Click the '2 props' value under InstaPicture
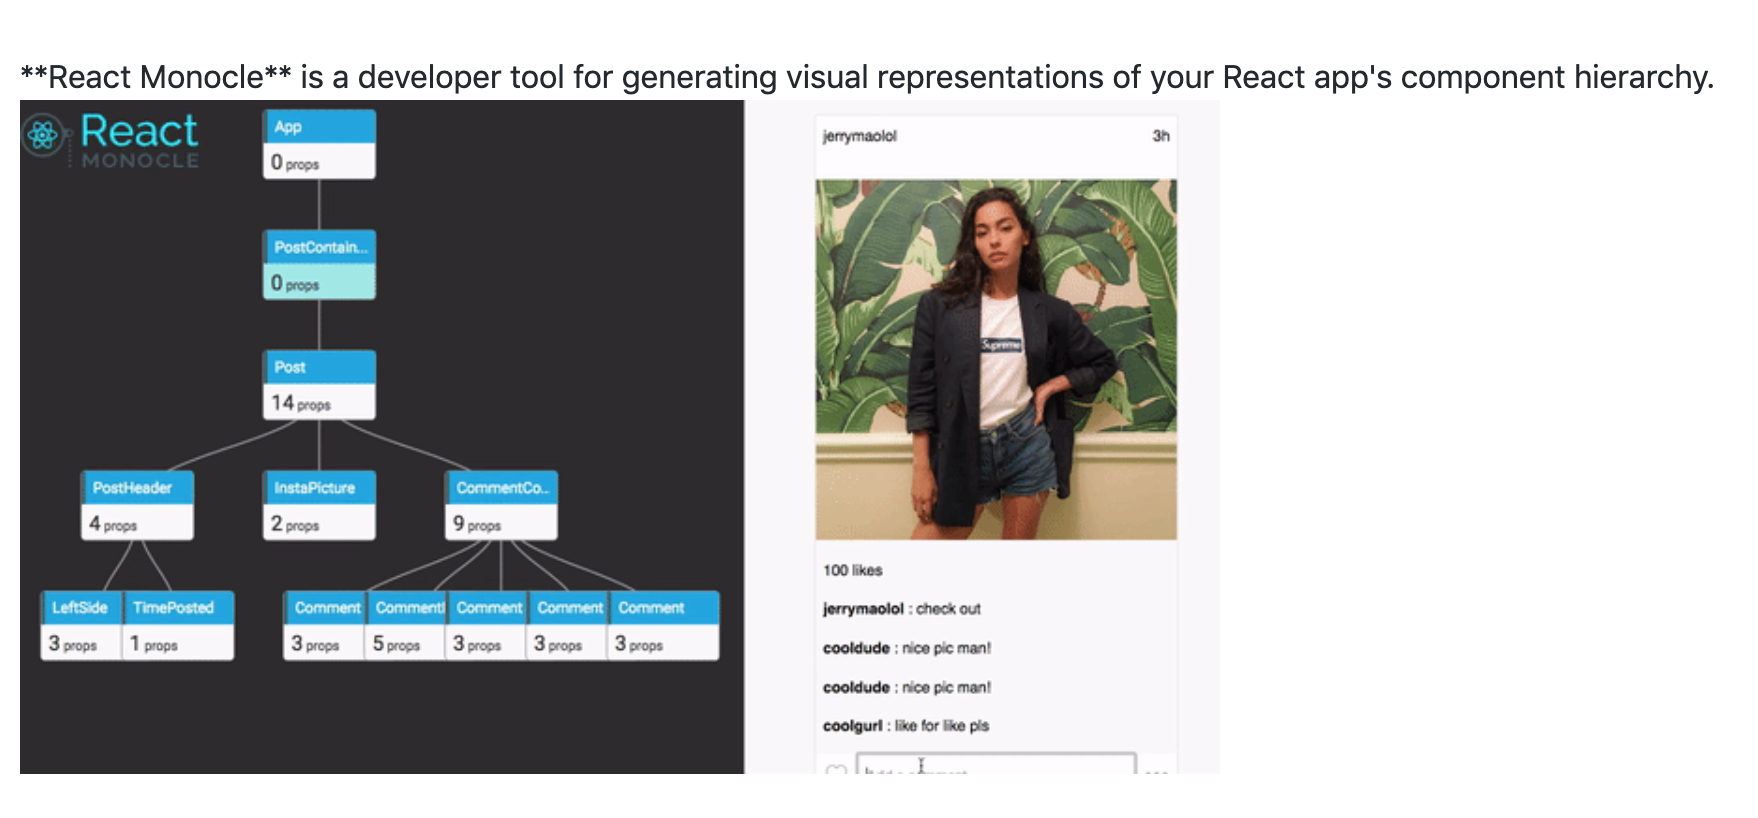This screenshot has height=818, width=1758. click(295, 524)
